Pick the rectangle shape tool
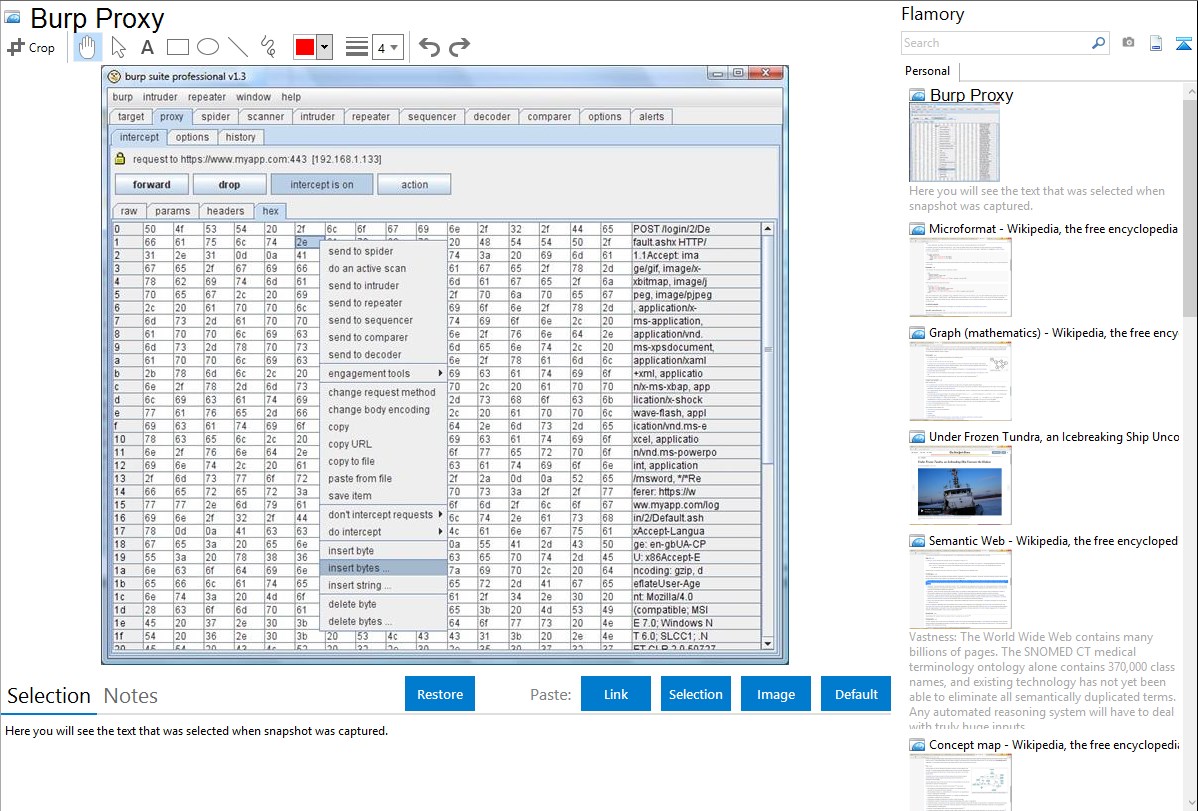 [x=178, y=47]
